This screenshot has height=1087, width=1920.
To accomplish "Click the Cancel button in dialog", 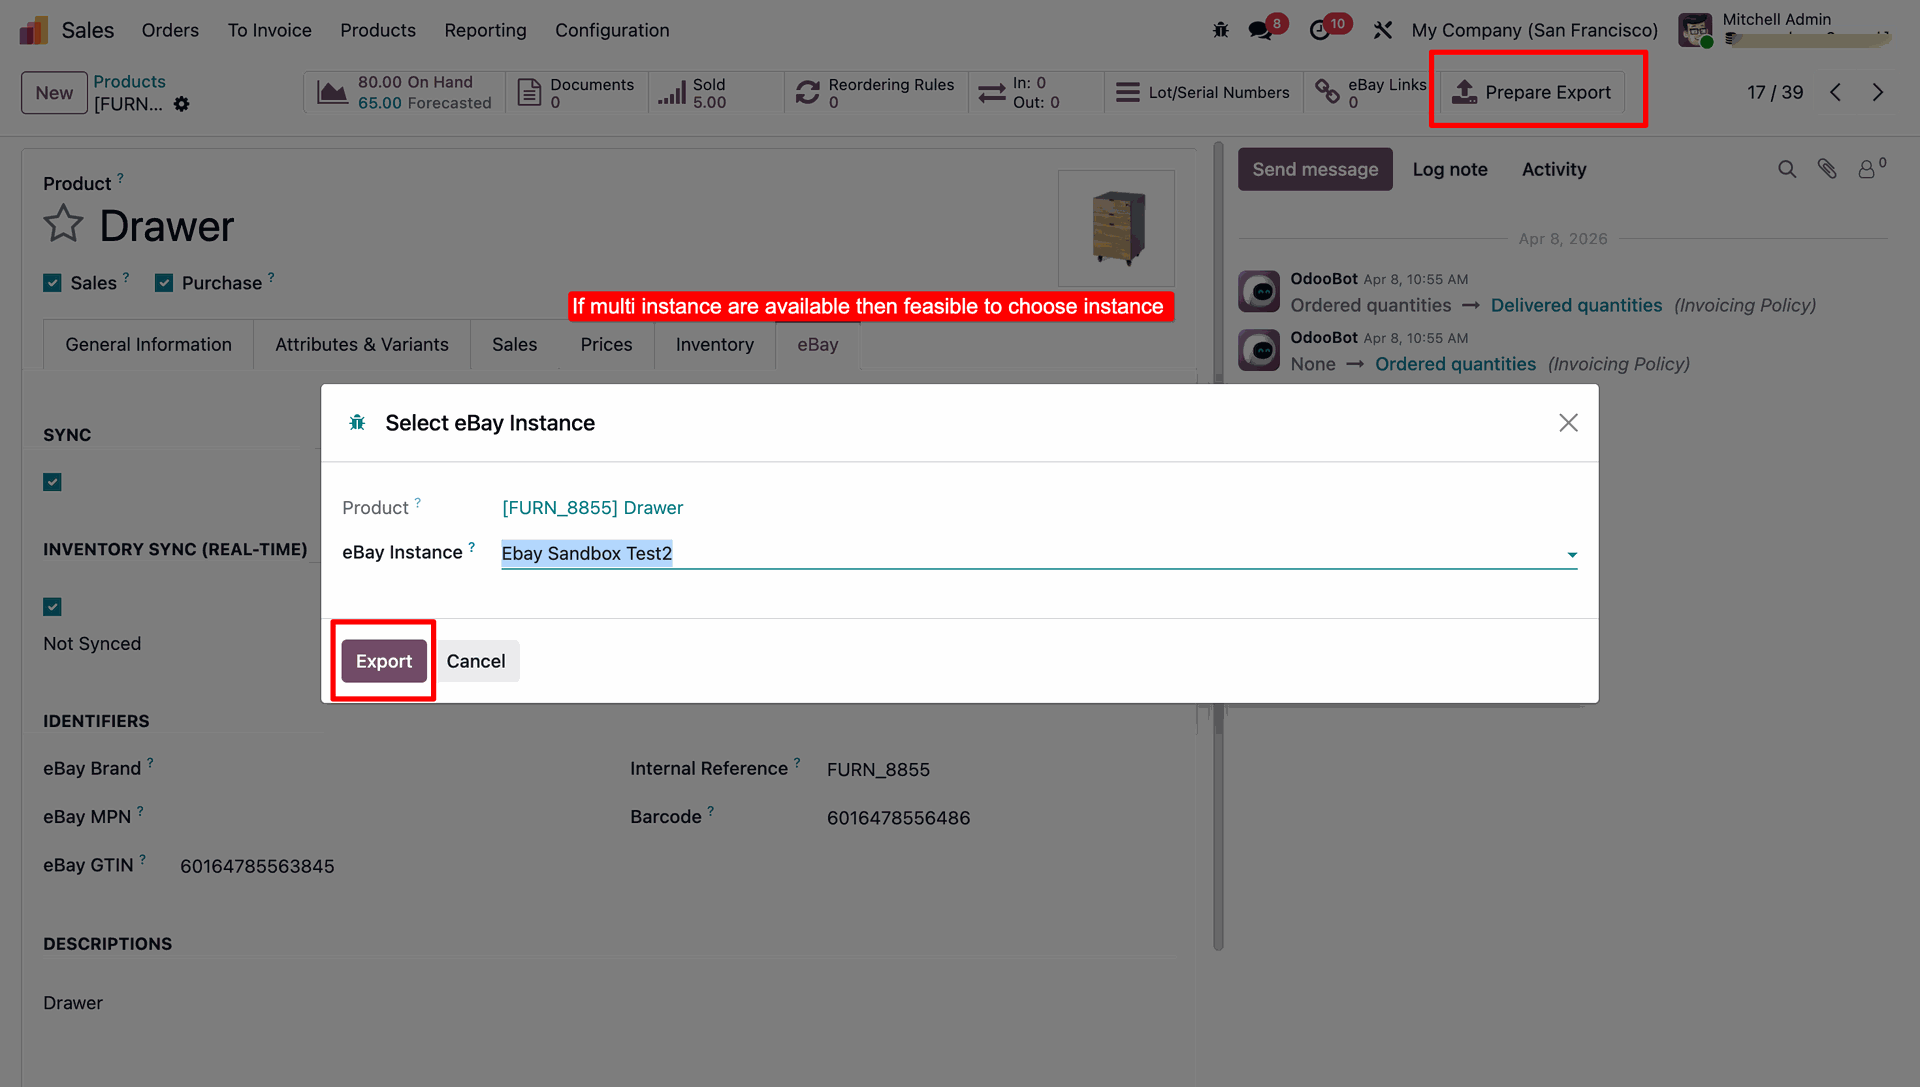I will point(476,661).
